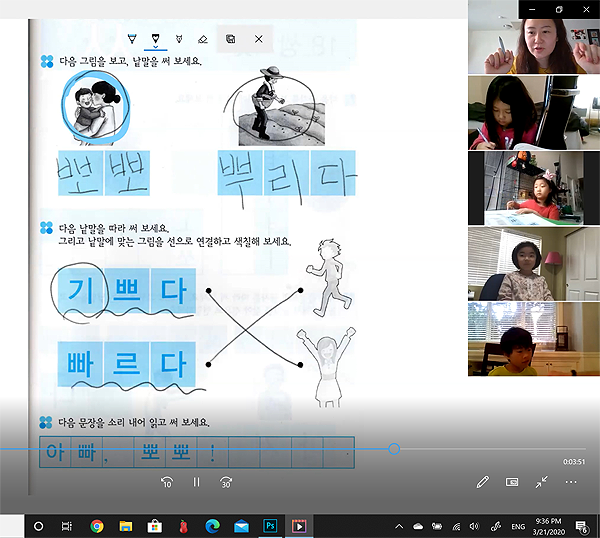Image resolution: width=600 pixels, height=538 pixels.
Task: Click the seek bar ahead of the handle
Action: point(493,449)
